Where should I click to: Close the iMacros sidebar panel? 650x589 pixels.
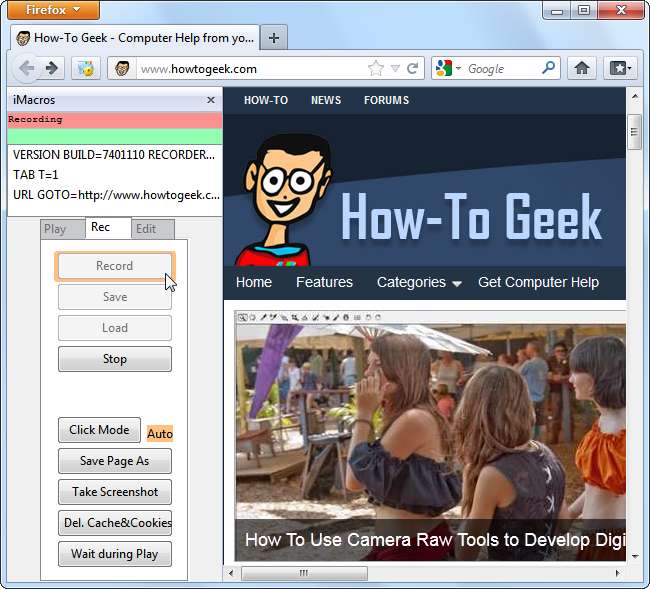(x=211, y=100)
